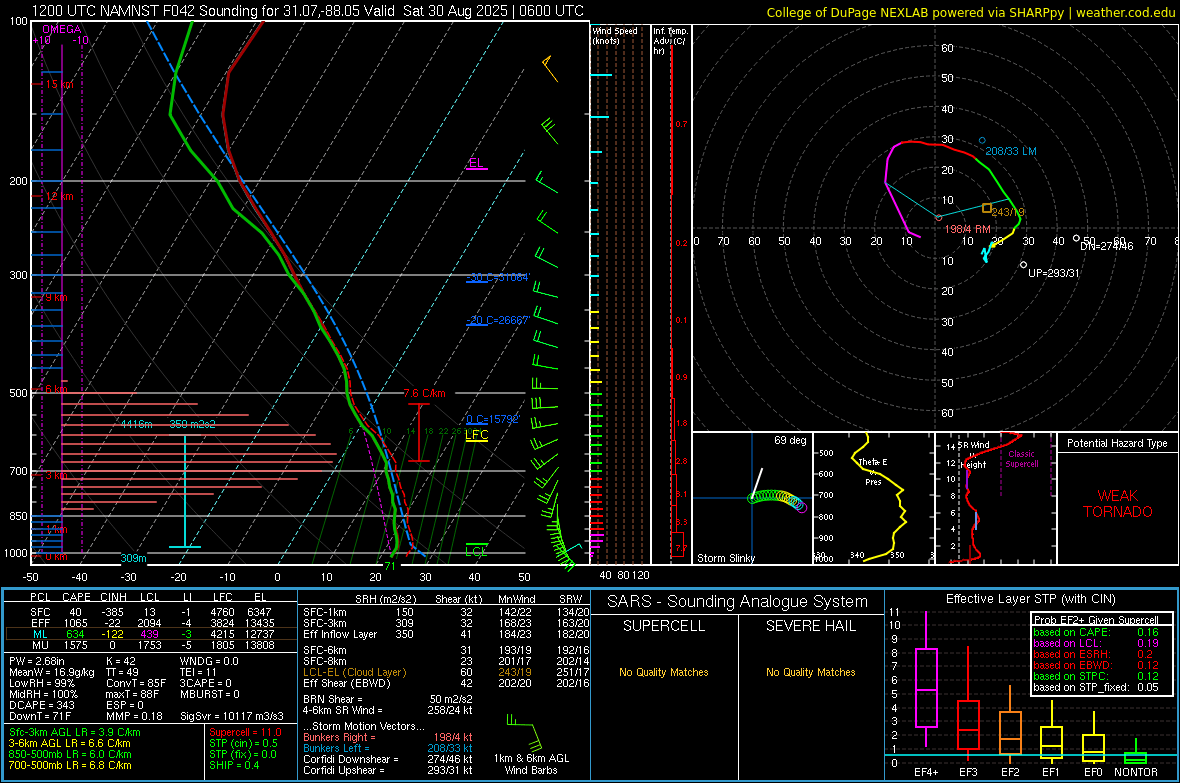Select the magenta EL label on the skew-T

pos(476,163)
